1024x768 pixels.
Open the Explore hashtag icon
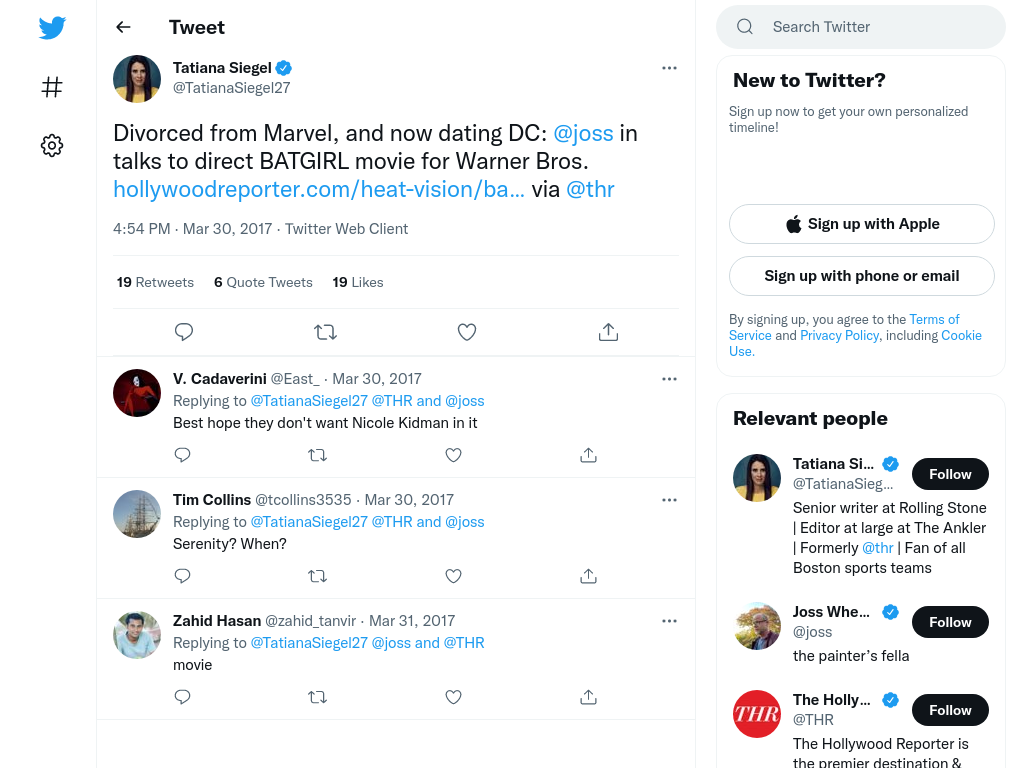pos(52,87)
